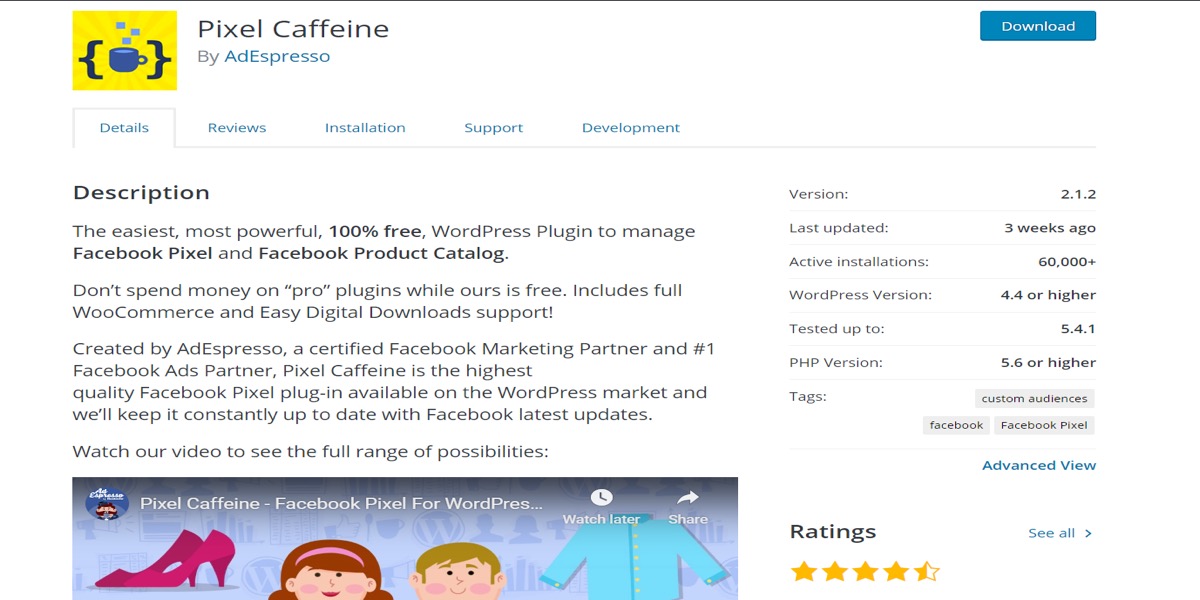Open See all ratings link
Screen dimensions: 1200x600
[x=1051, y=534]
